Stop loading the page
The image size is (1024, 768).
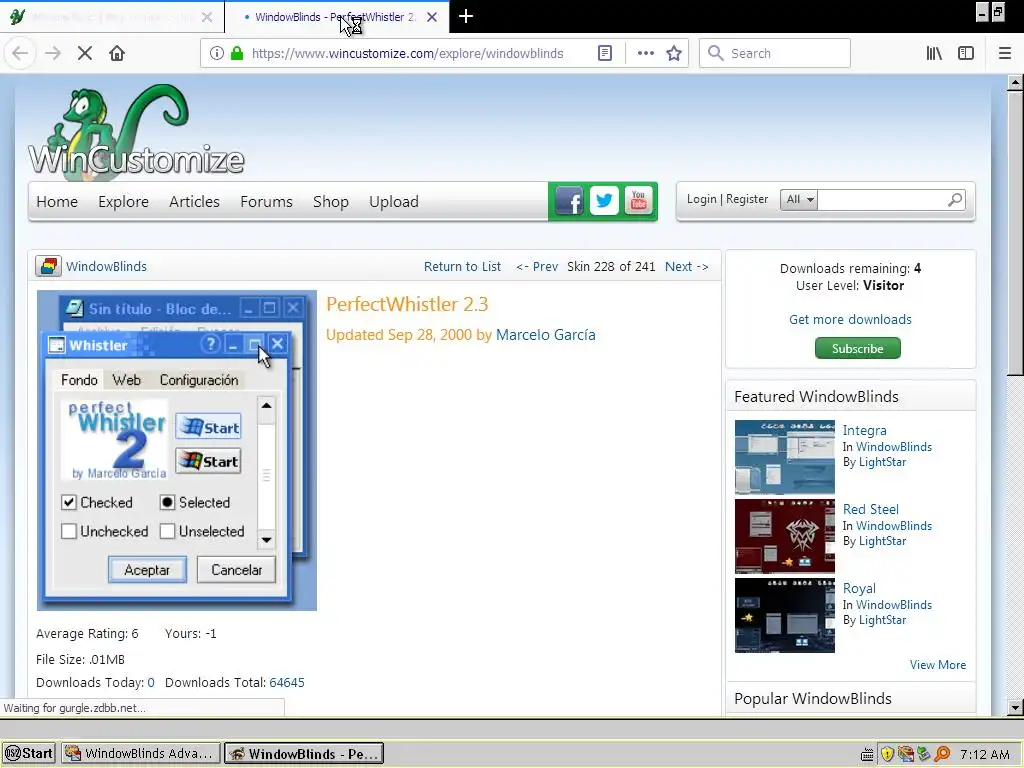pos(85,54)
